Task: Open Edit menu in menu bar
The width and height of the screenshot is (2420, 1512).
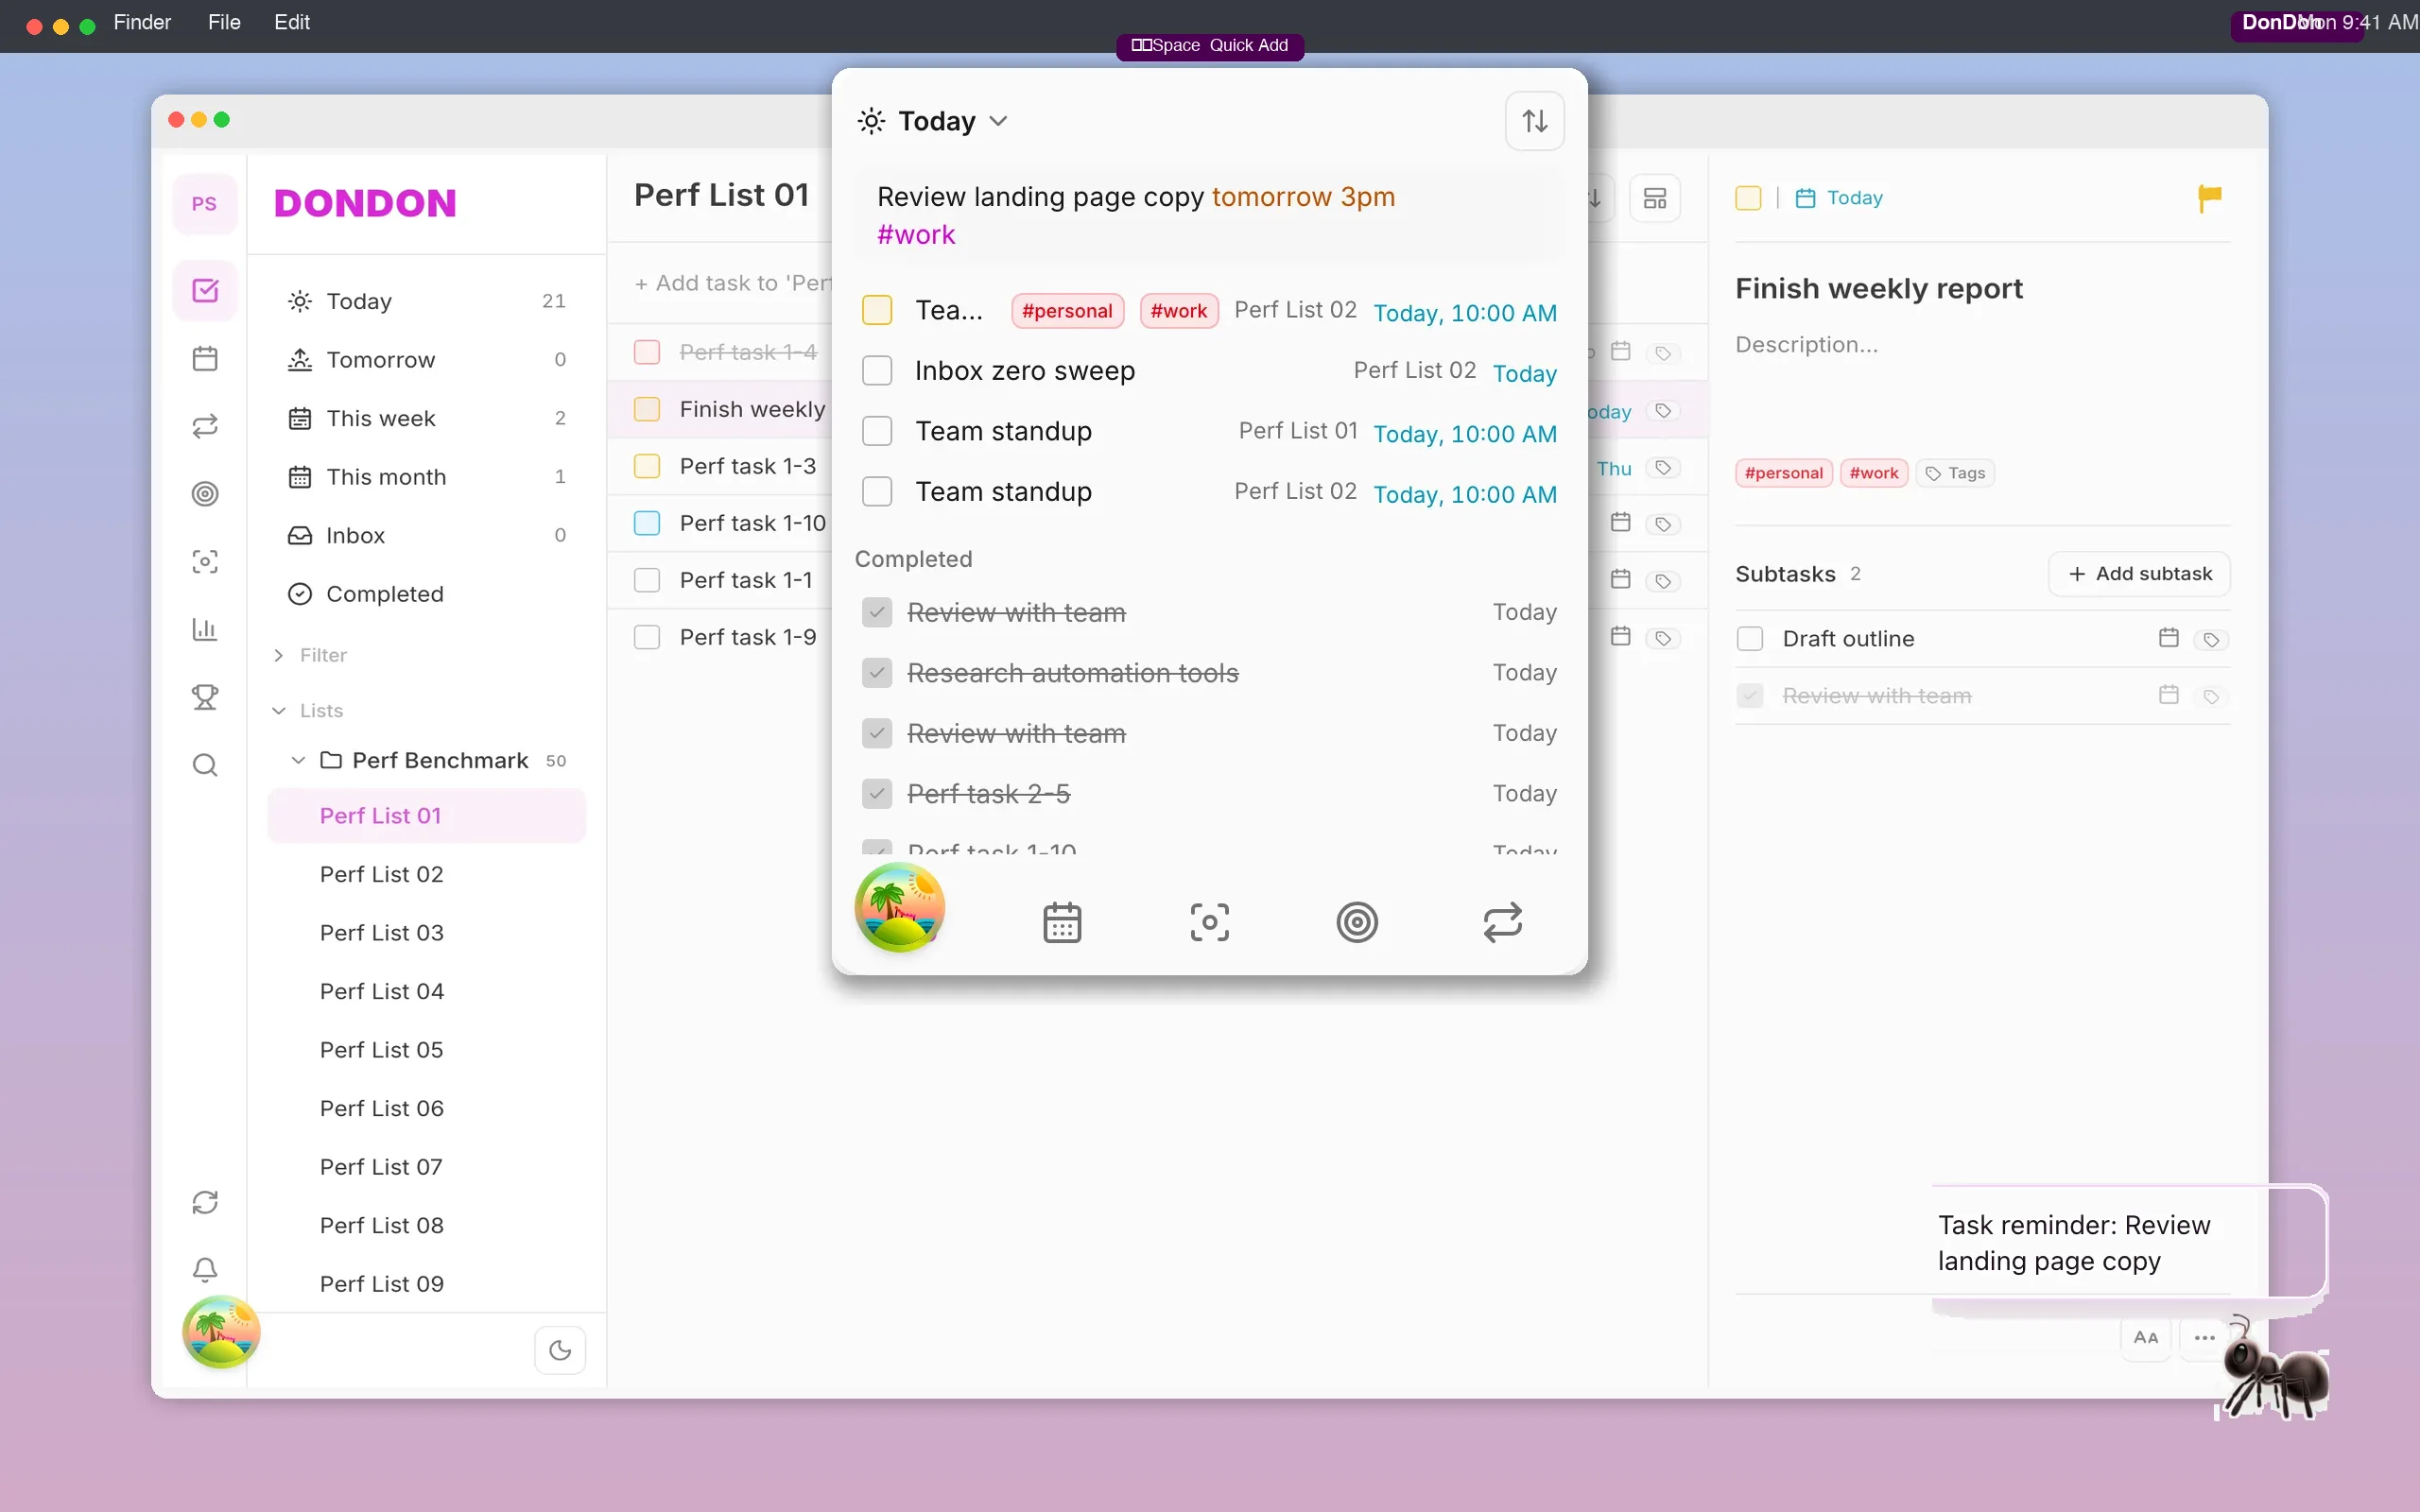Action: coord(292,22)
